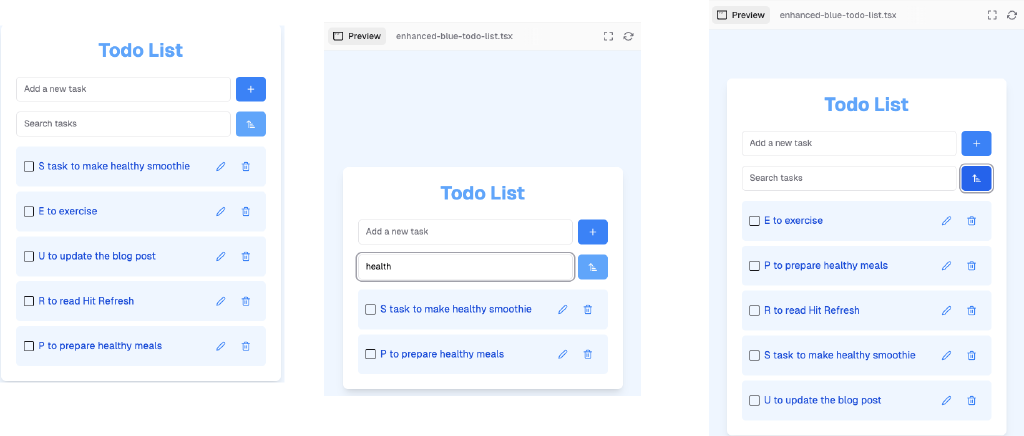The height and width of the screenshot is (436, 1024).
Task: Click 'Add a new task' field above 'health' search
Action: pos(465,232)
